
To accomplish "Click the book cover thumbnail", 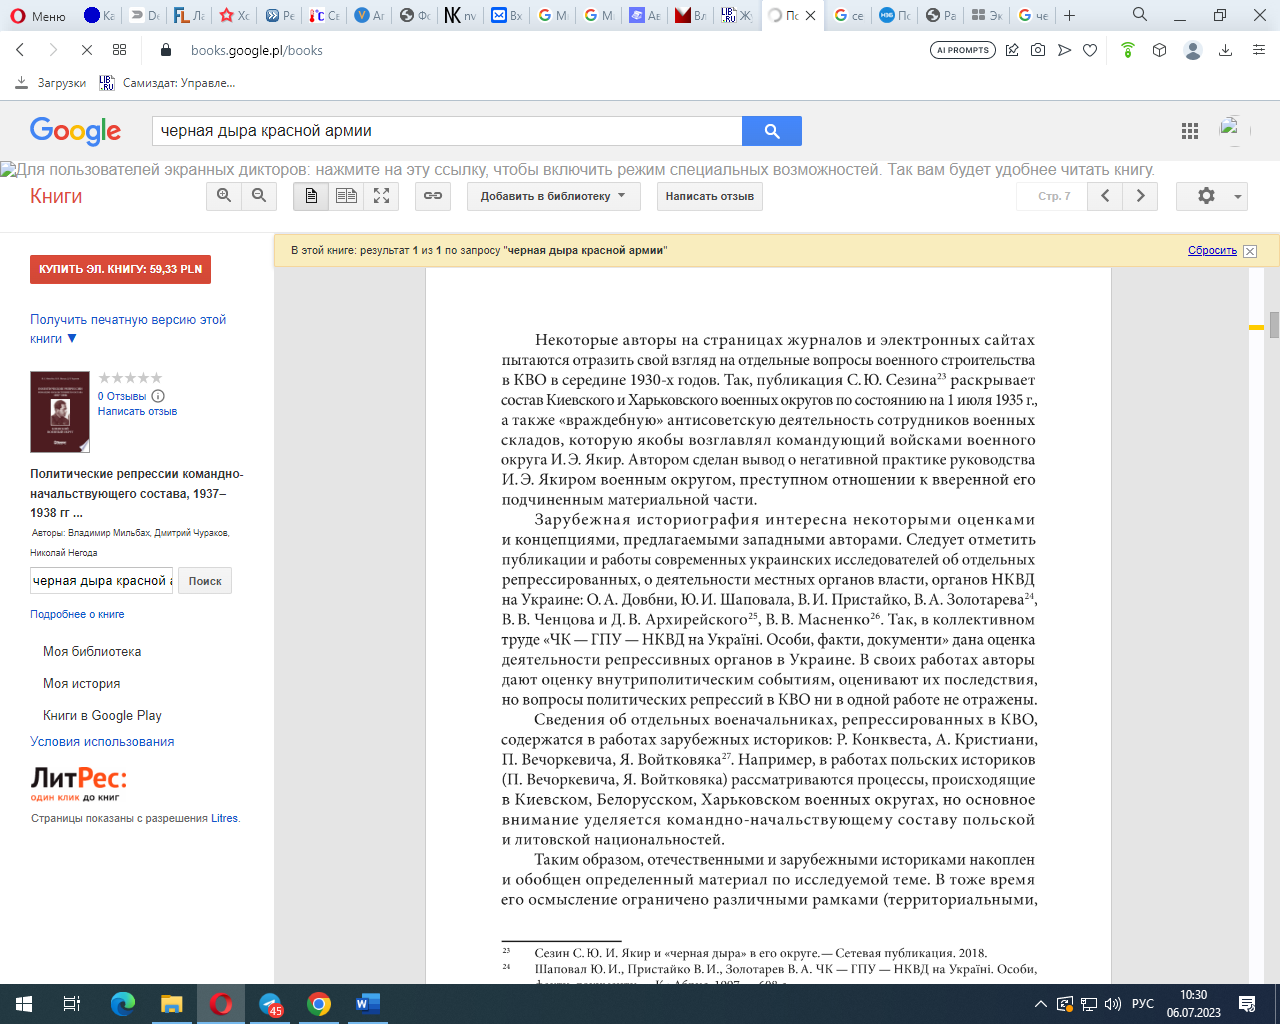I will [x=60, y=412].
